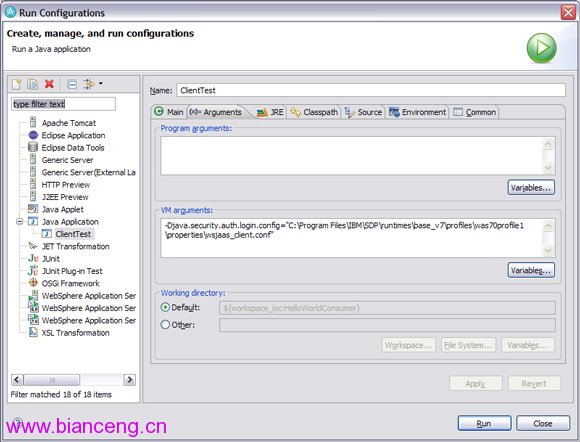Click inside the VM arguments text area
Viewport: 580px width, 442px height.
pos(351,238)
